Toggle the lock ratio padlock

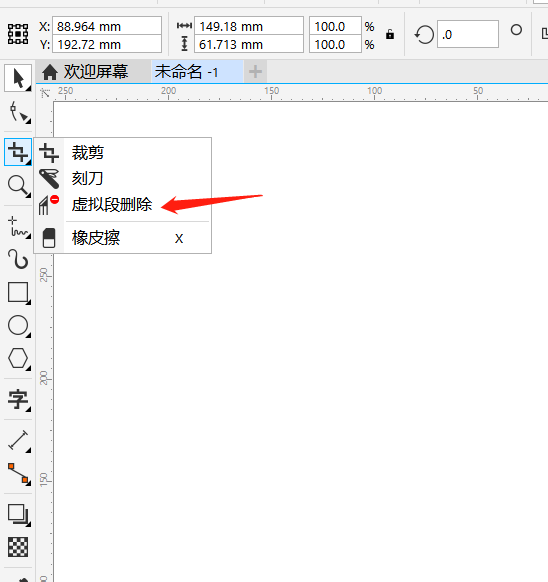click(x=389, y=35)
